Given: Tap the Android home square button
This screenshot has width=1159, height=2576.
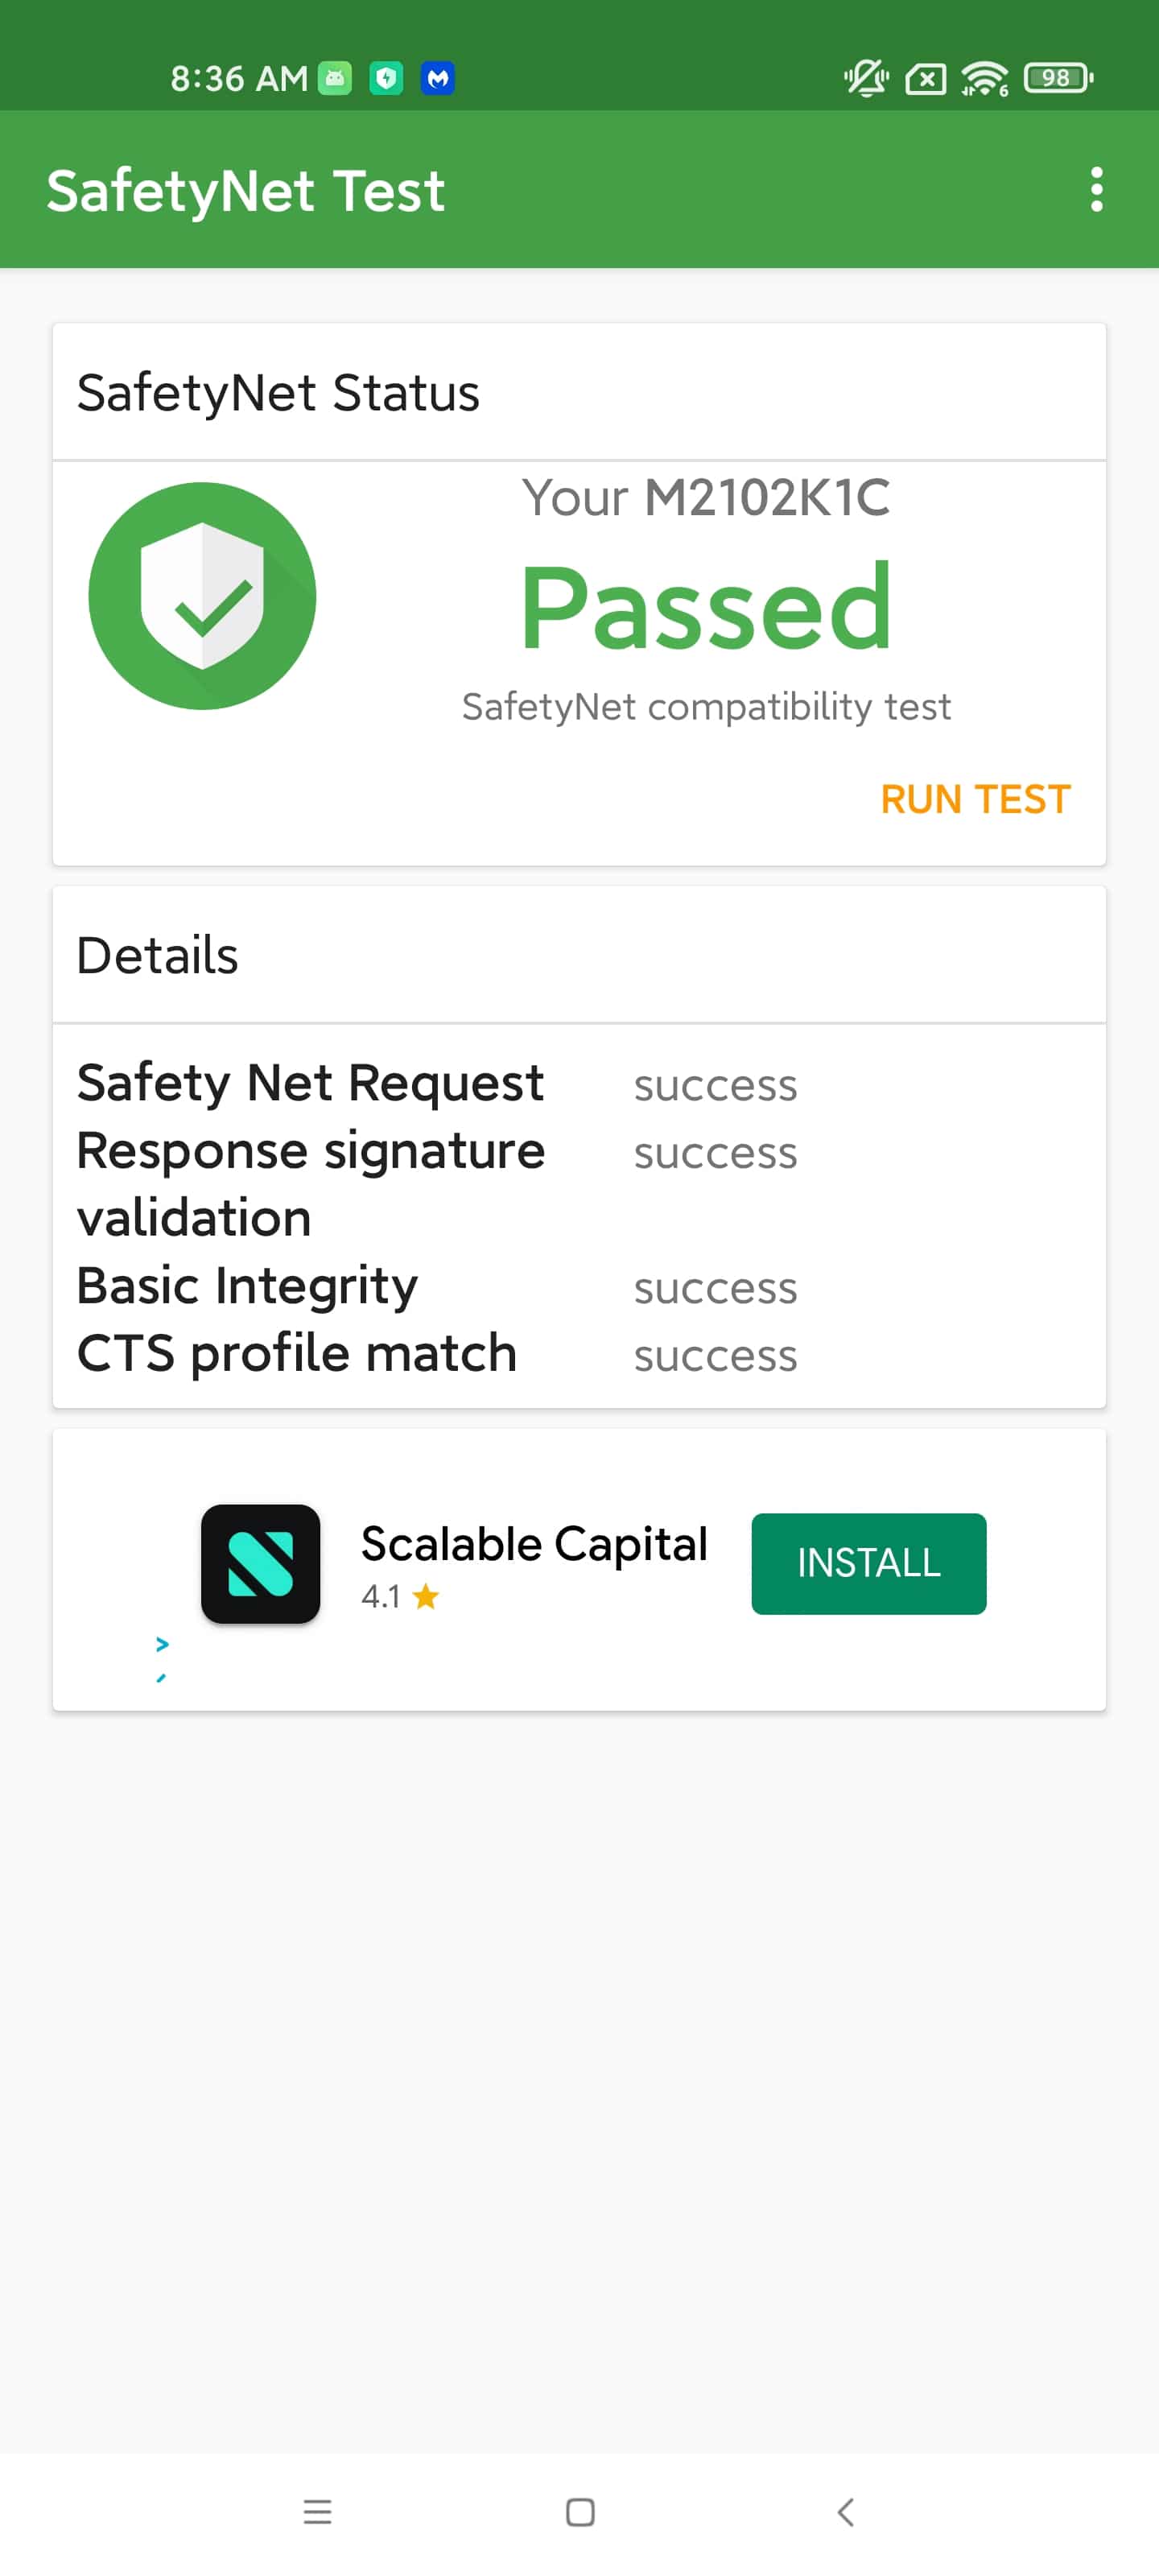Looking at the screenshot, I should 580,2511.
